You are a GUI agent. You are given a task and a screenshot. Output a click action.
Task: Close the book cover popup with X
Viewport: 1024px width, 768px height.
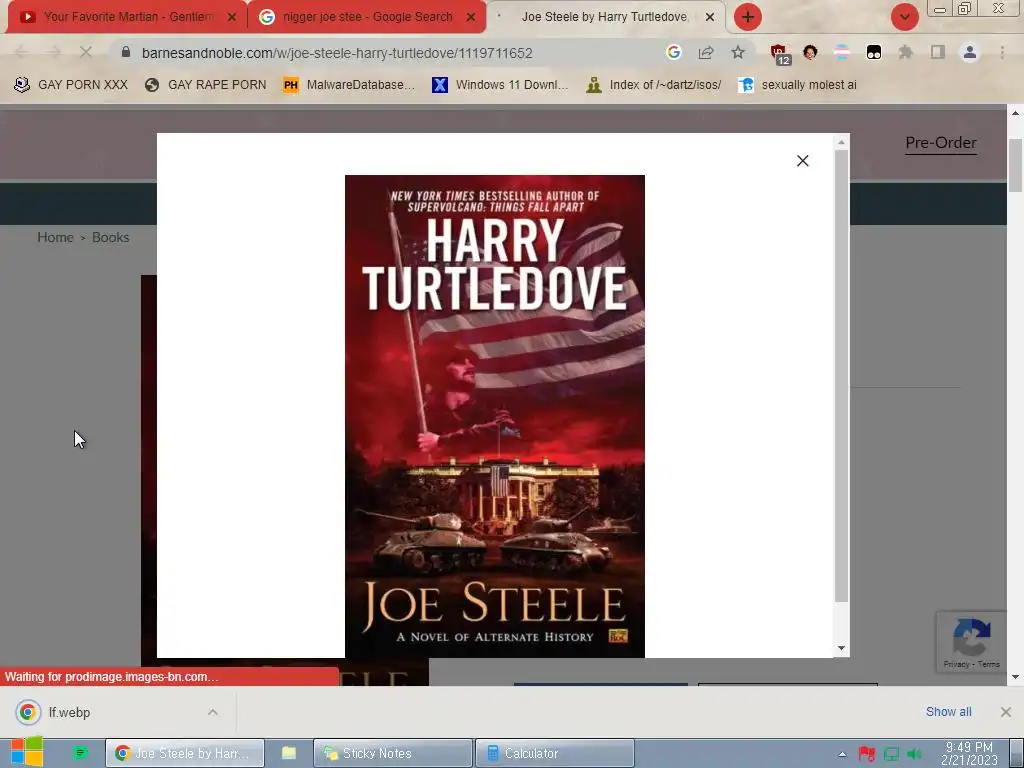[x=803, y=161]
